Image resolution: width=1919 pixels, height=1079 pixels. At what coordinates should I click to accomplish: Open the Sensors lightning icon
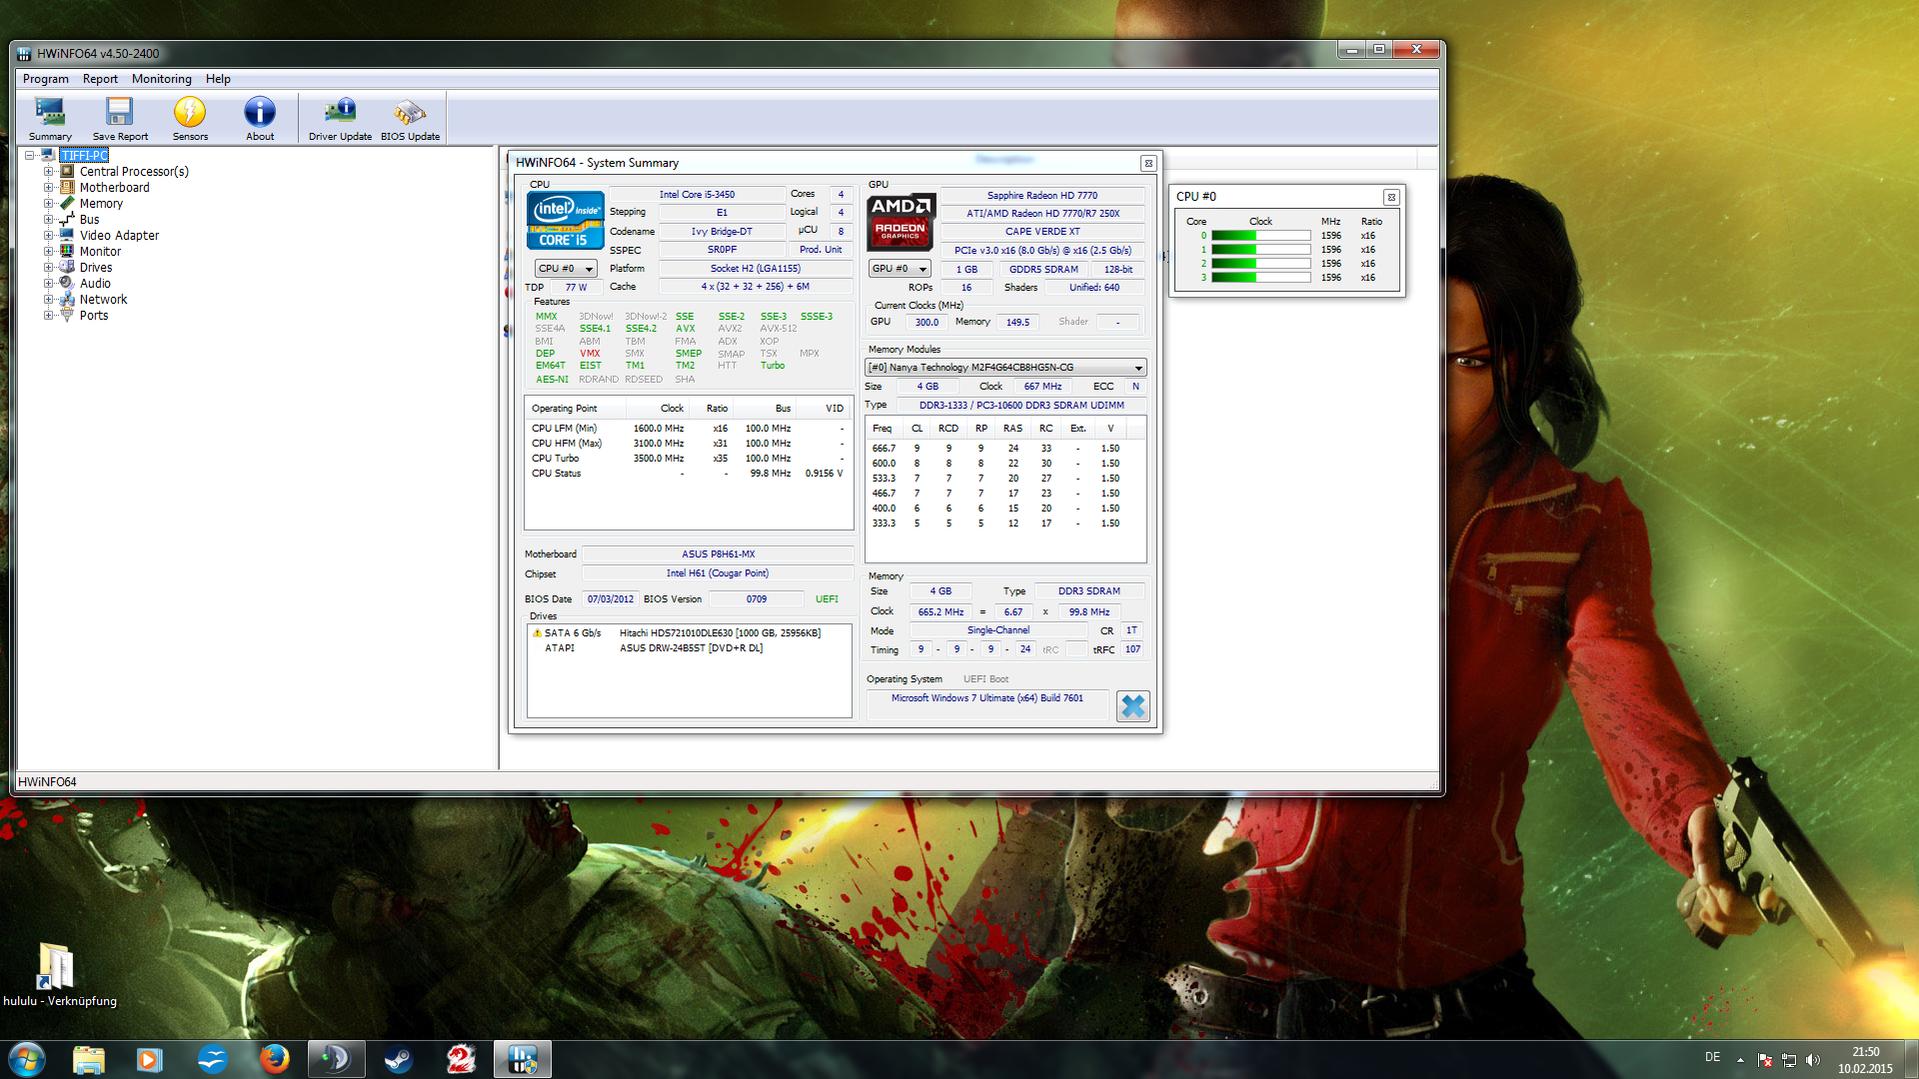[x=190, y=119]
